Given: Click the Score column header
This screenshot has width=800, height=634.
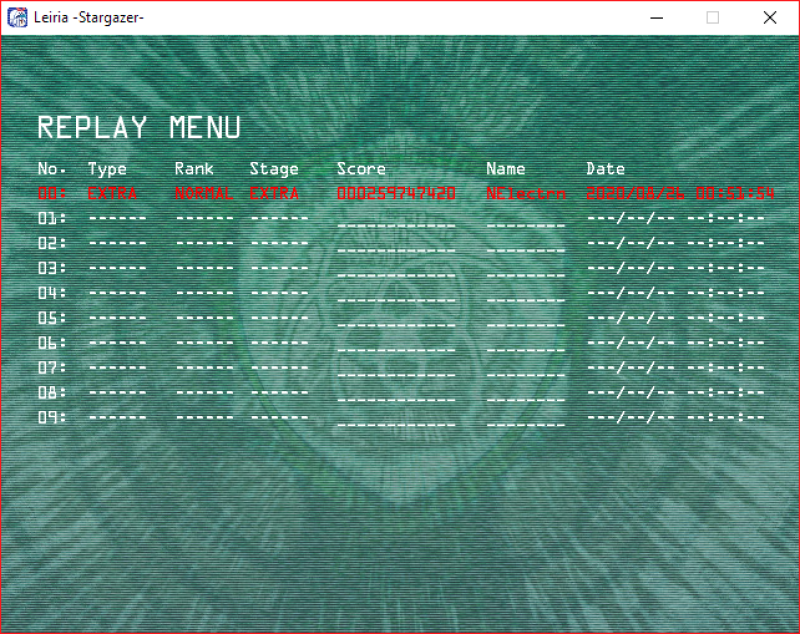Looking at the screenshot, I should click(x=361, y=169).
